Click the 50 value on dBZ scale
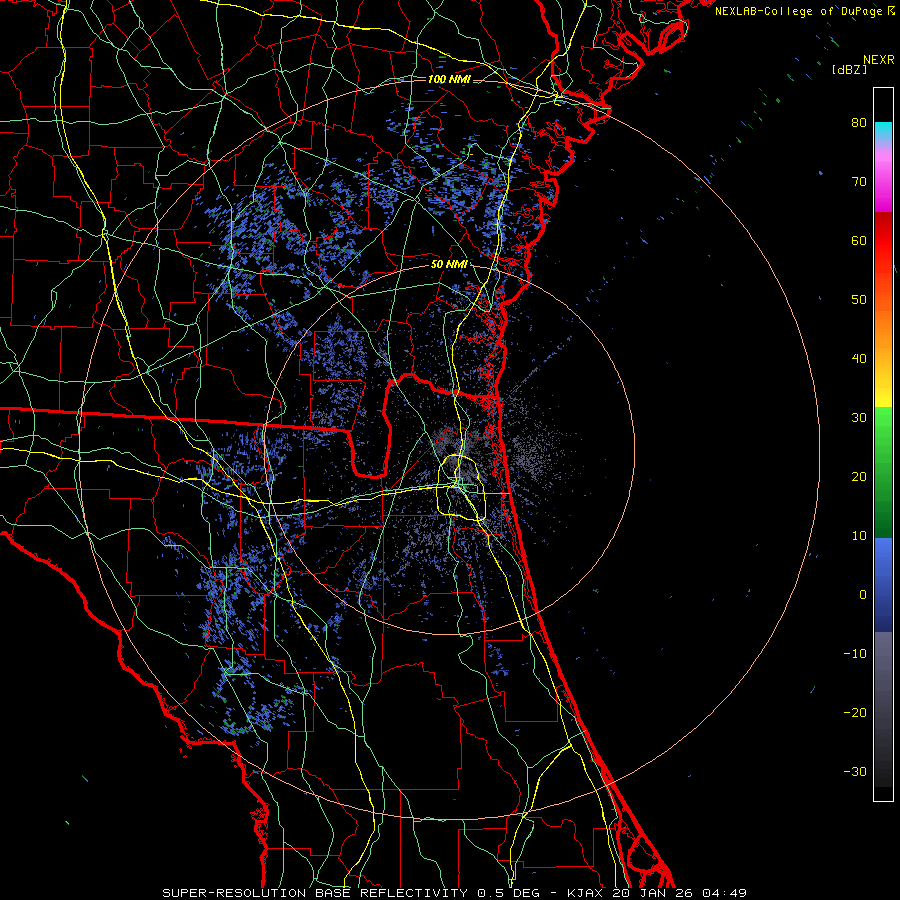The width and height of the screenshot is (900, 900). coord(859,300)
